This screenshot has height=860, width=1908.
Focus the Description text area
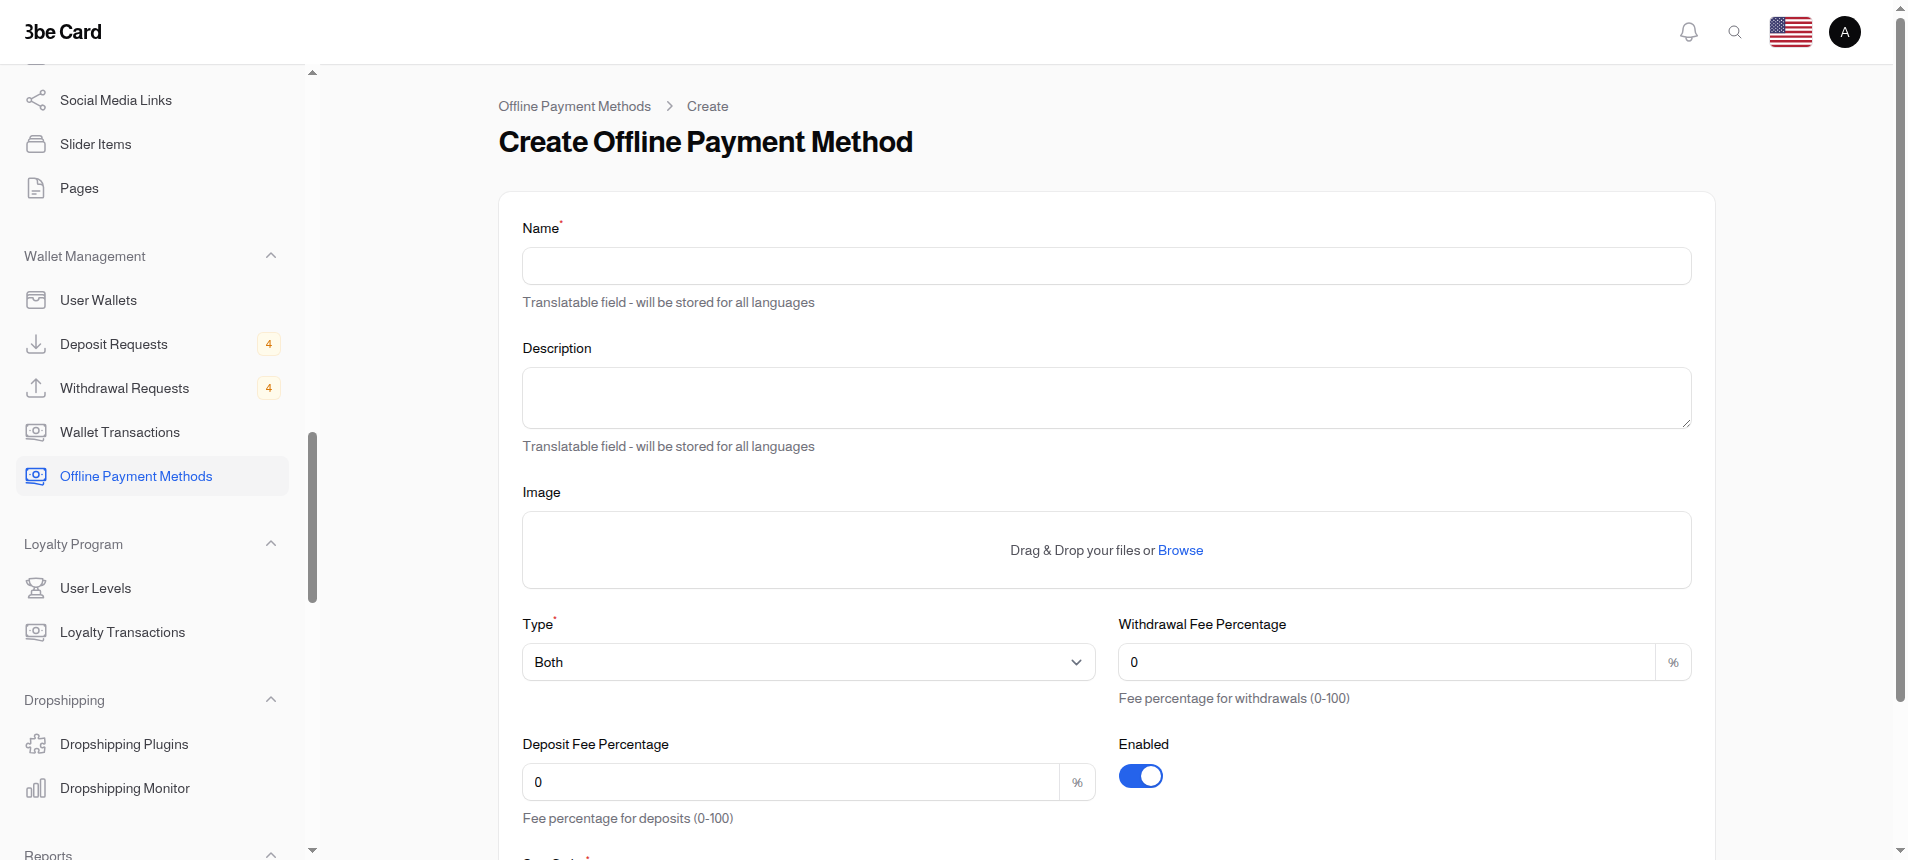pos(1107,398)
